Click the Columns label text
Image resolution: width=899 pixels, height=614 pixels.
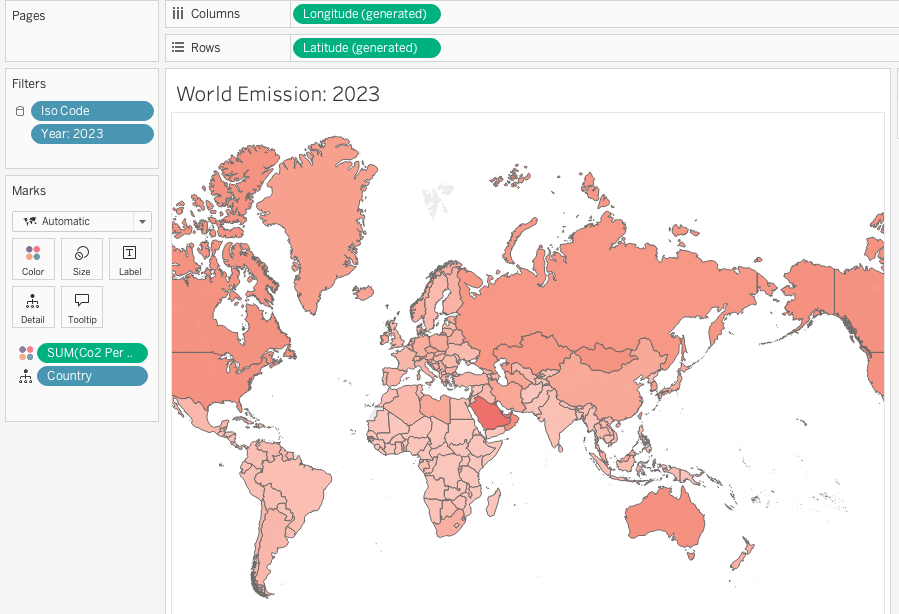coord(215,14)
